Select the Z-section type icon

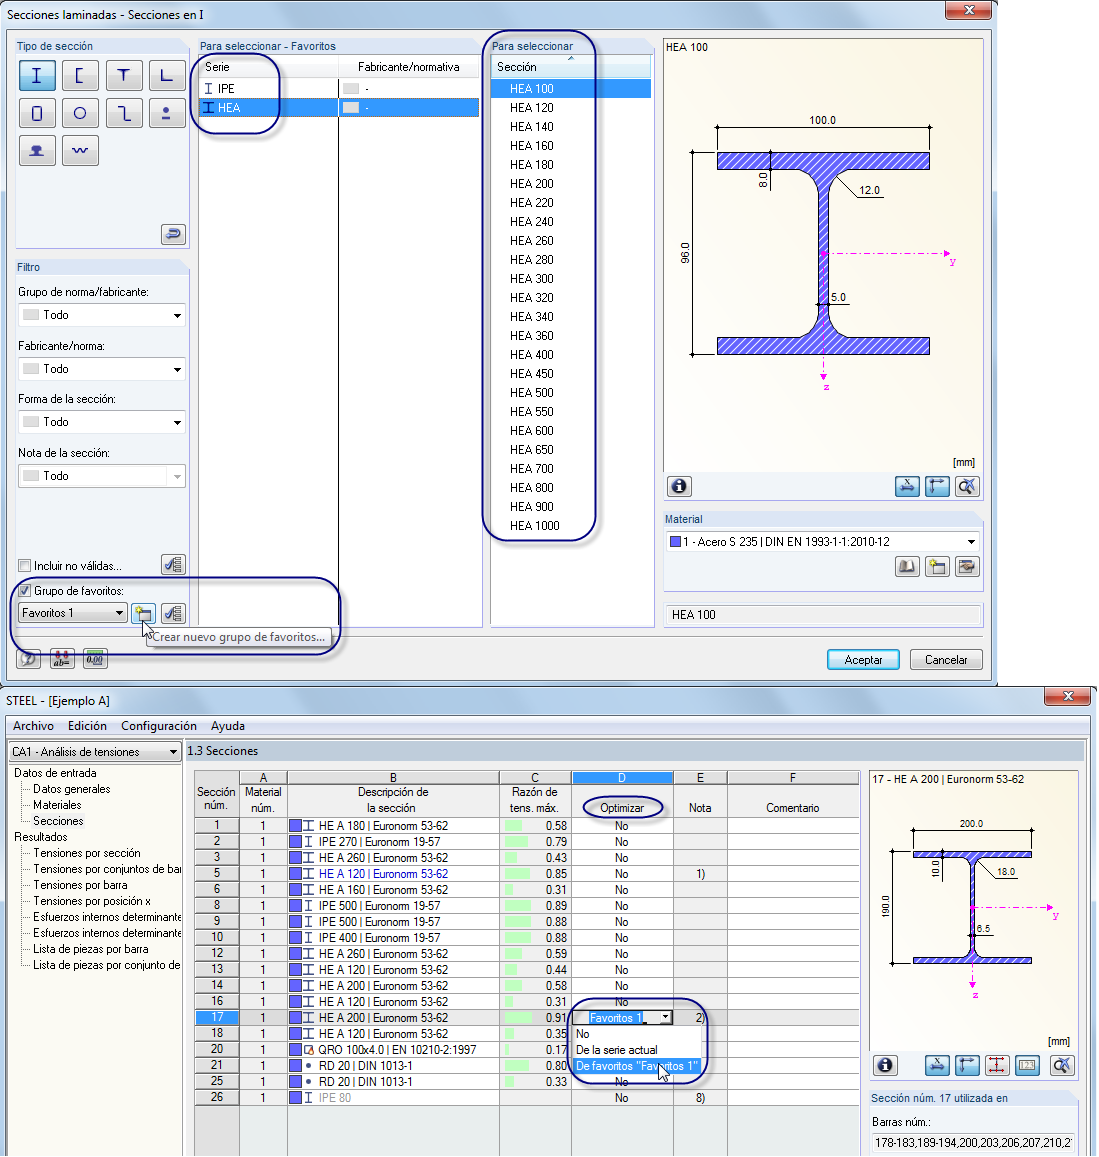pos(123,114)
